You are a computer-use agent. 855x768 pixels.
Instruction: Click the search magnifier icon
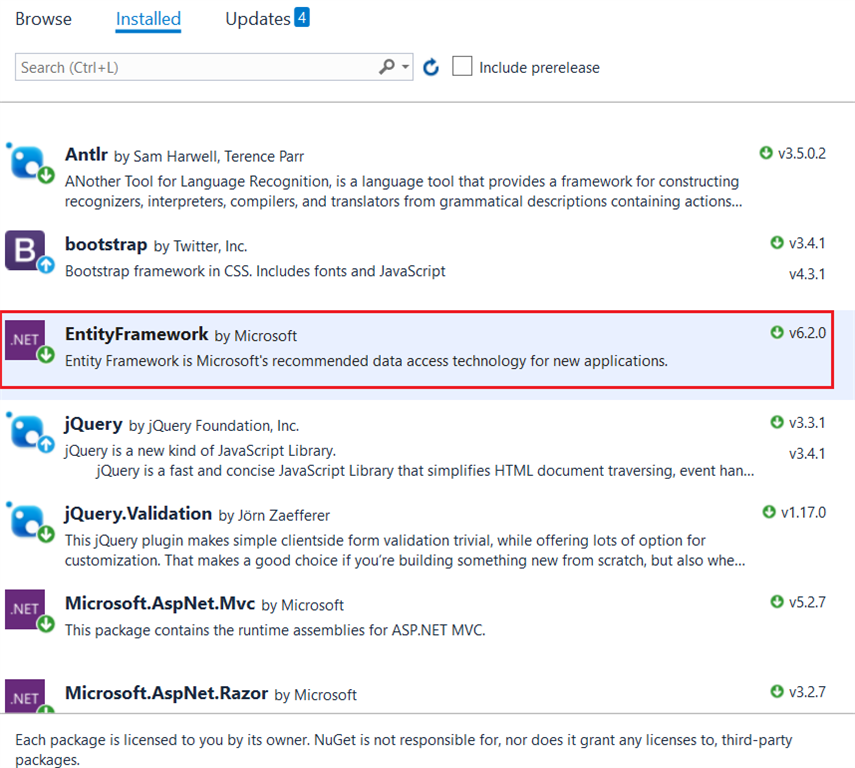pyautogui.click(x=387, y=67)
